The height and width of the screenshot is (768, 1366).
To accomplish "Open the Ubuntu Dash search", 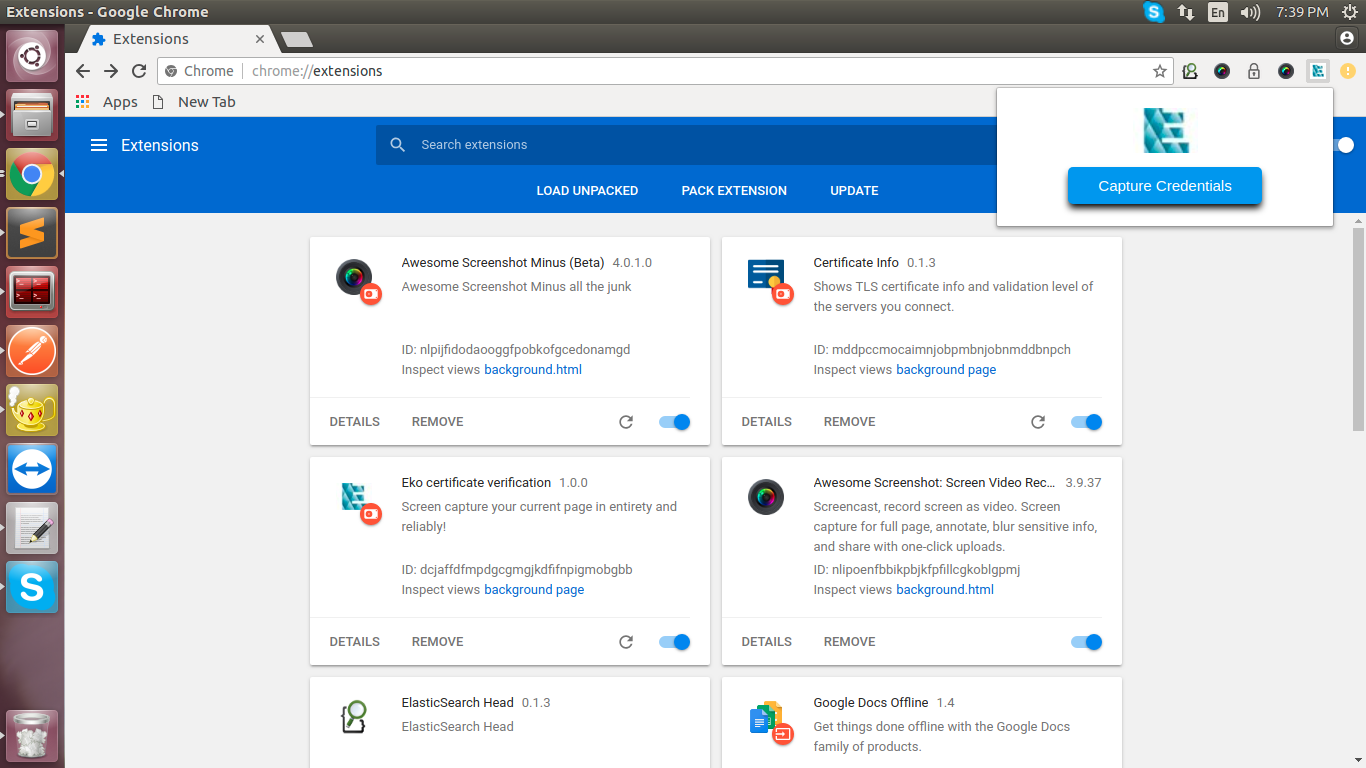I will [x=32, y=56].
